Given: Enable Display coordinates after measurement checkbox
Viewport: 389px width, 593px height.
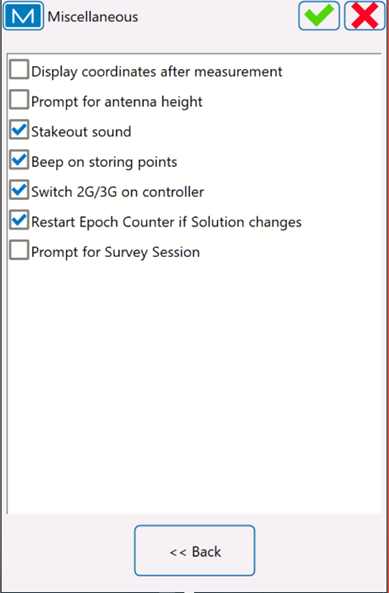Looking at the screenshot, I should tap(19, 70).
